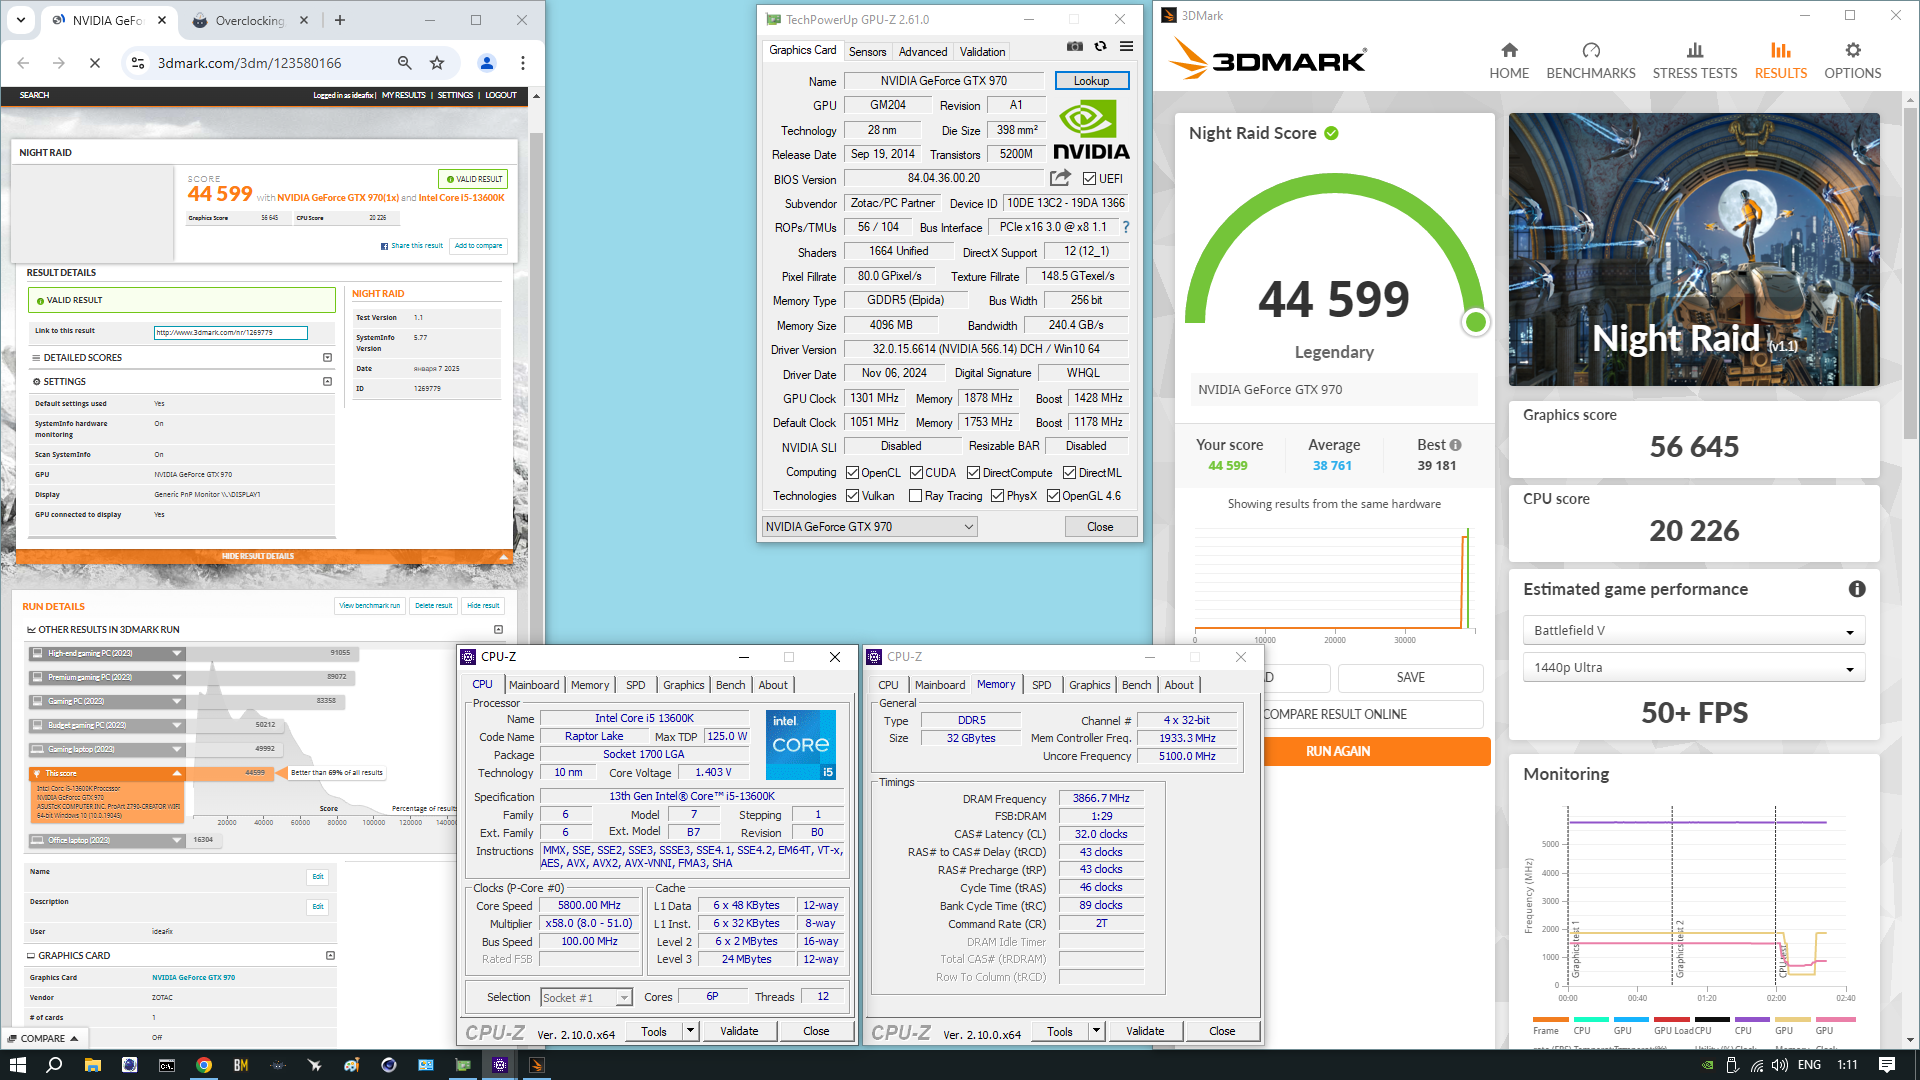
Task: Open Tools dropdown arrow in CPU-Z CPU window
Action: click(x=690, y=1031)
